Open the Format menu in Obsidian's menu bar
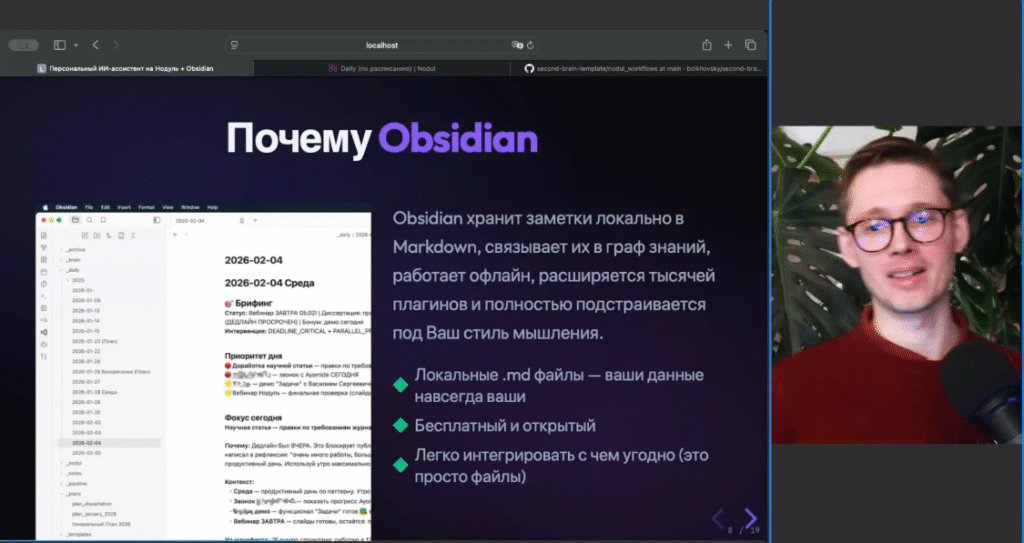1024x543 pixels. pyautogui.click(x=146, y=207)
